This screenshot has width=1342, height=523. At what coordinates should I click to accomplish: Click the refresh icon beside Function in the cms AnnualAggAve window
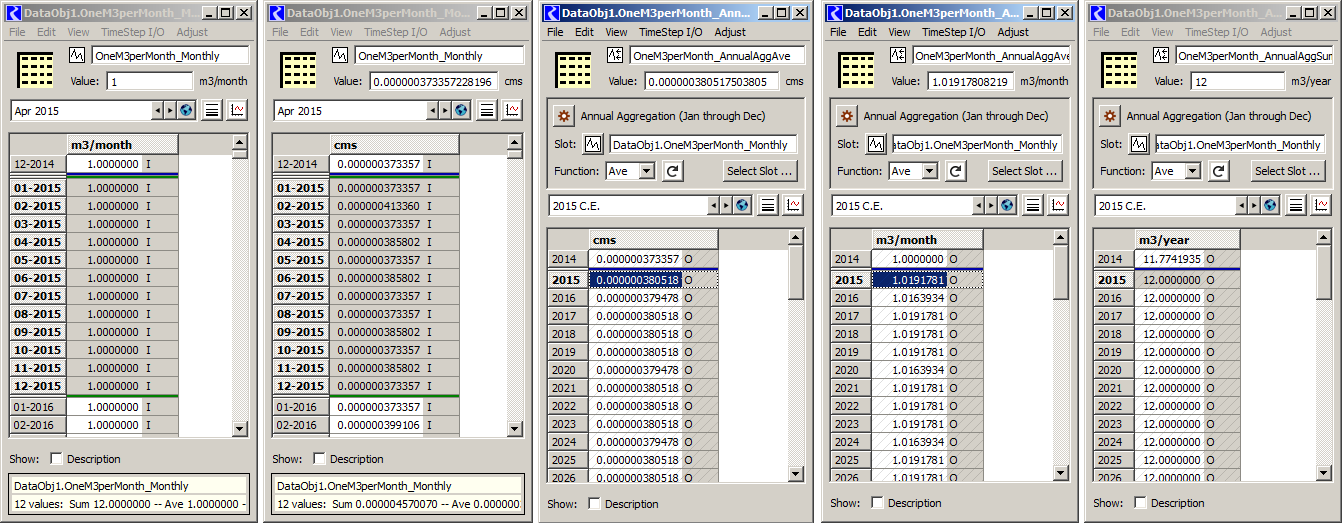[x=673, y=171]
